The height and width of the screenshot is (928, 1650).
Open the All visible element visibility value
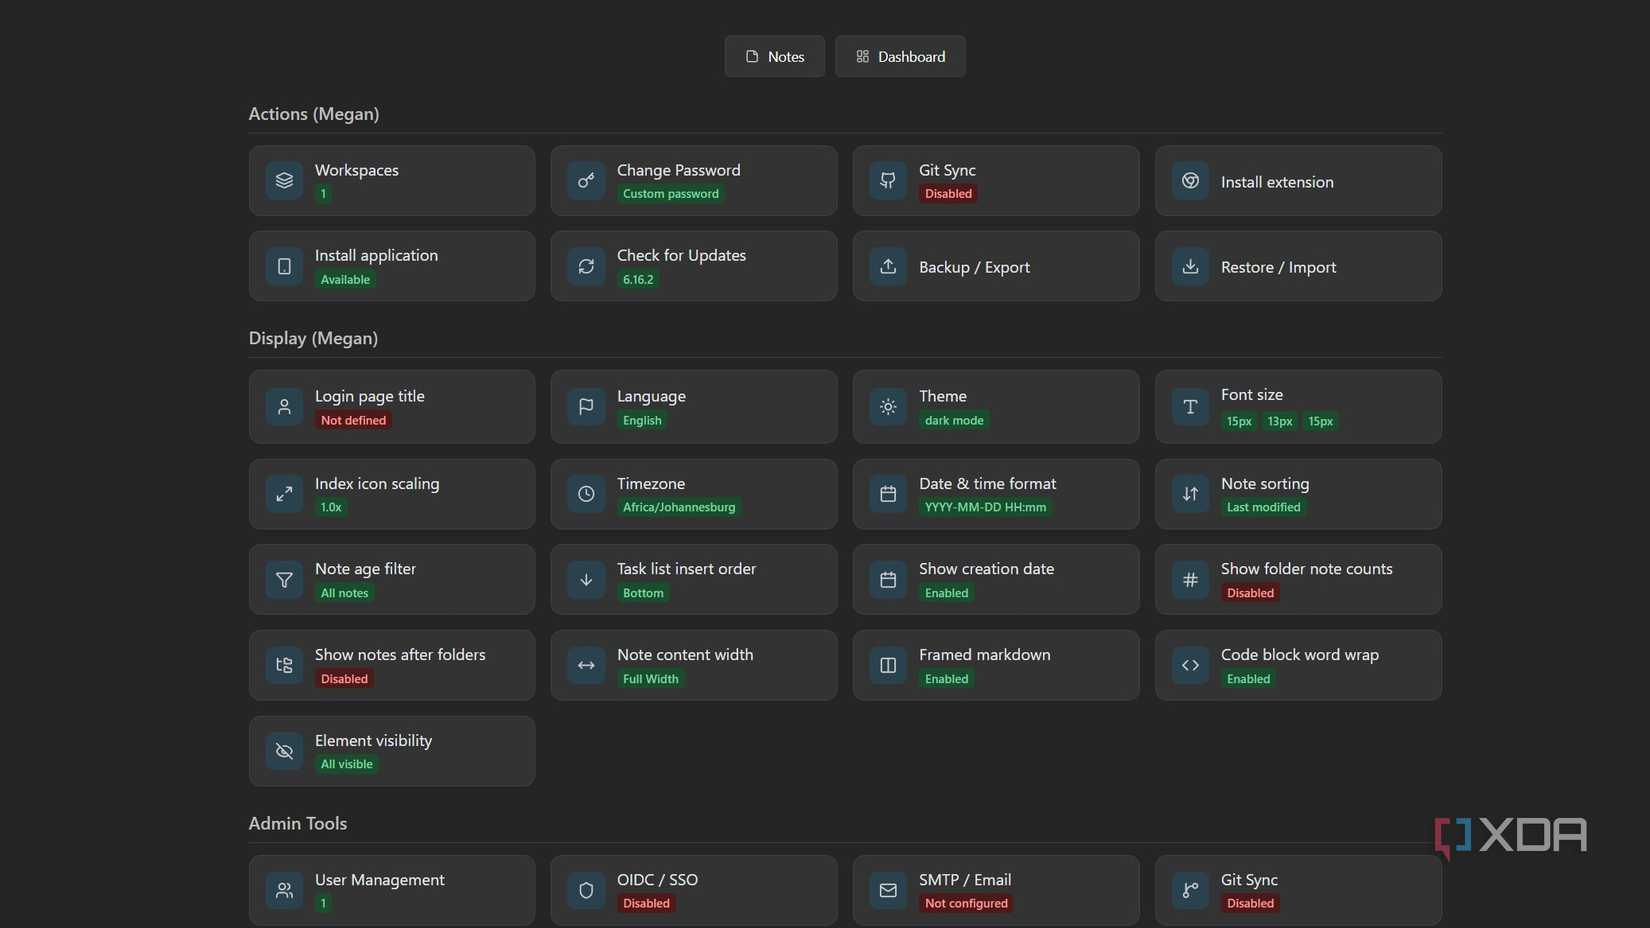pos(346,764)
